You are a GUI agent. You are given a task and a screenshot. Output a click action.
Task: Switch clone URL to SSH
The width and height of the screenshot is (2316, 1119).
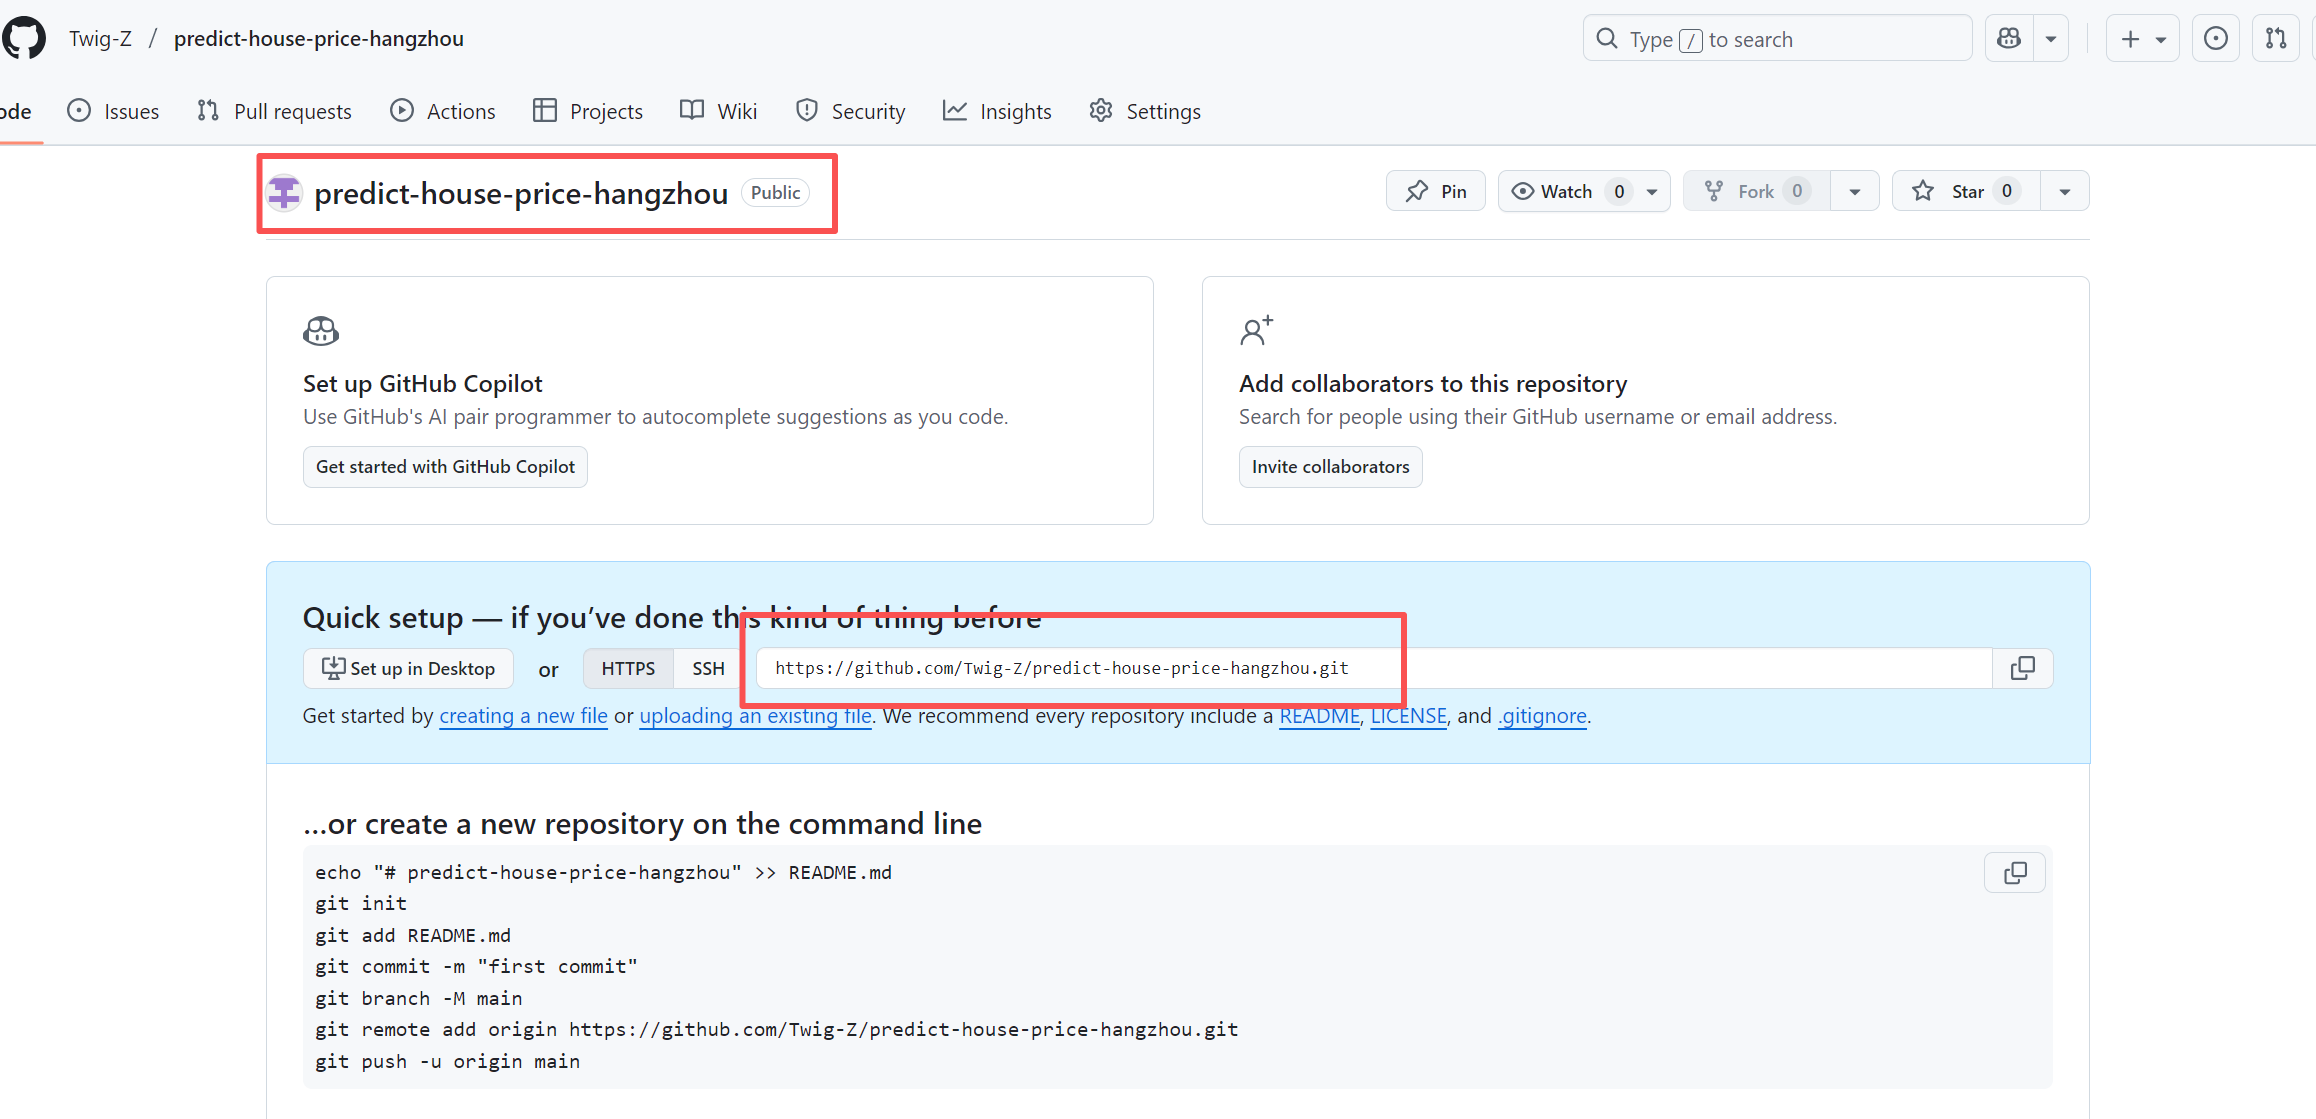pos(708,668)
